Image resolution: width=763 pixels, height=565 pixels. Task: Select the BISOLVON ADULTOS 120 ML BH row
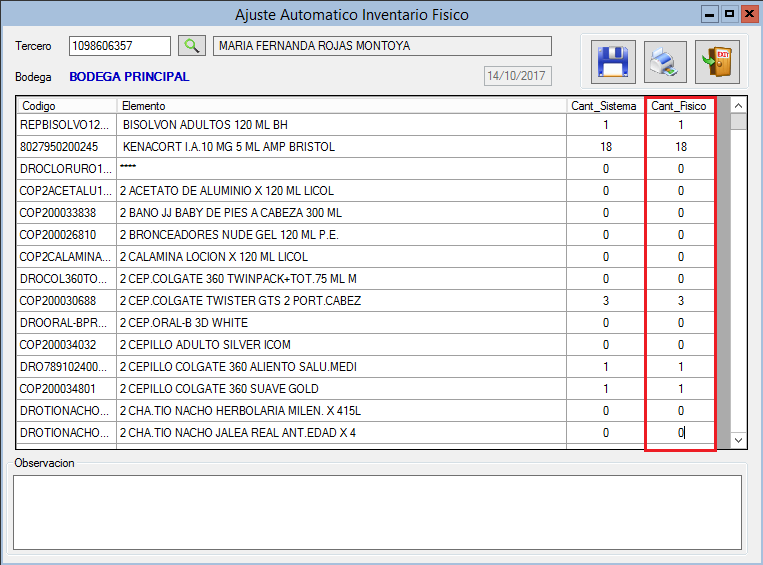point(340,125)
